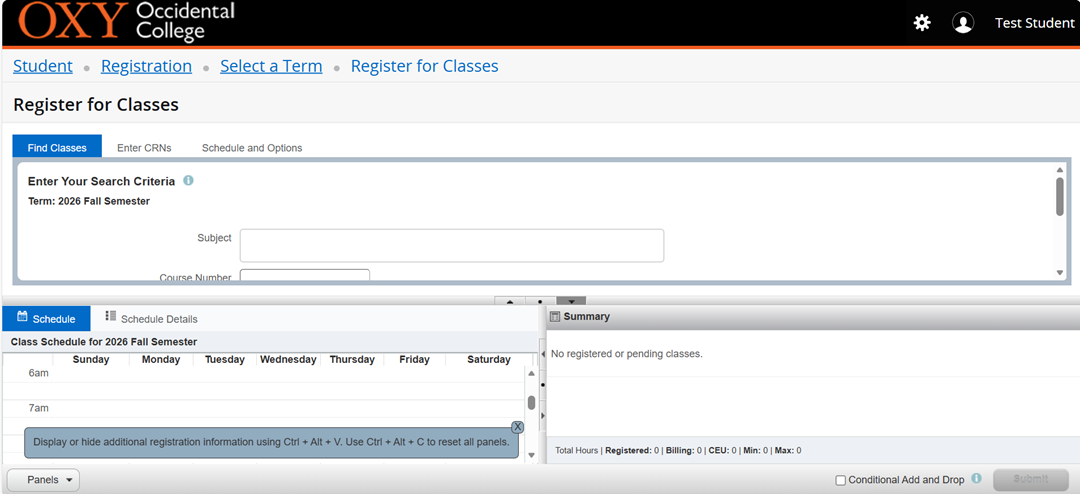Screen dimensions: 1080x494
Task: Click the Test Student username
Action: click(1035, 23)
